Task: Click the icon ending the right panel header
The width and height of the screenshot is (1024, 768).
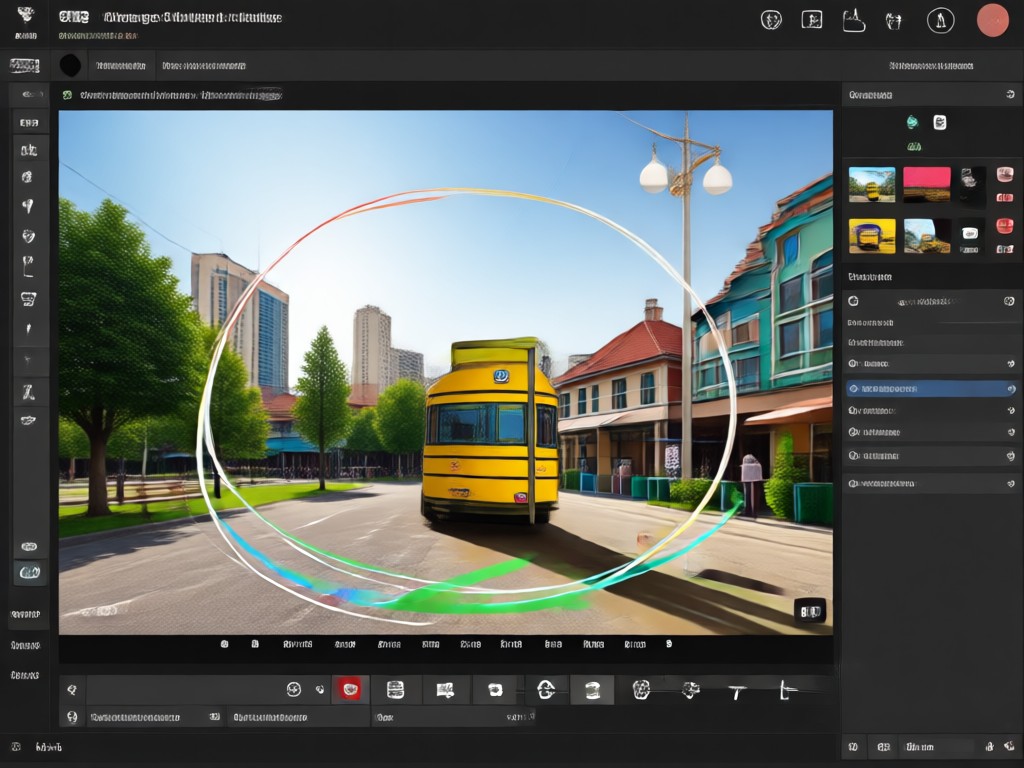Action: pos(1010,95)
